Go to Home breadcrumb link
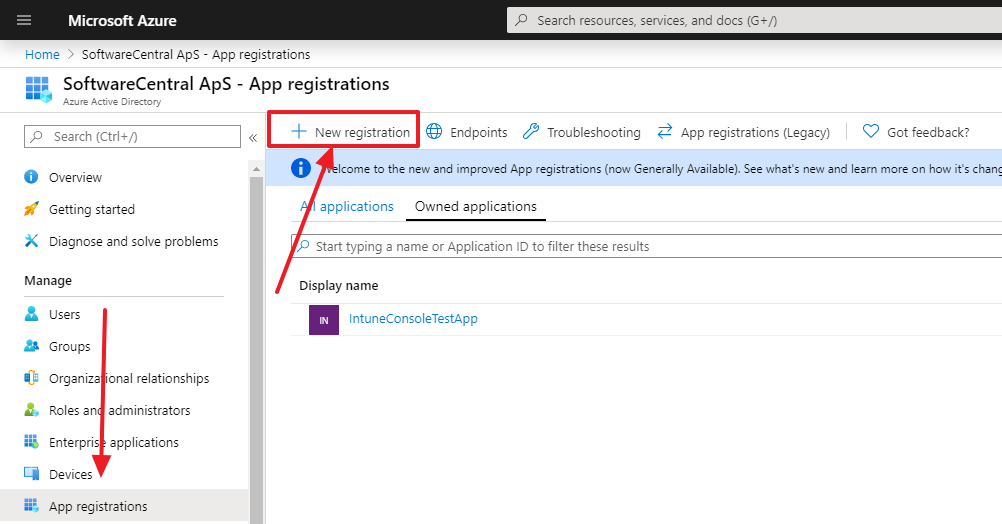 42,54
